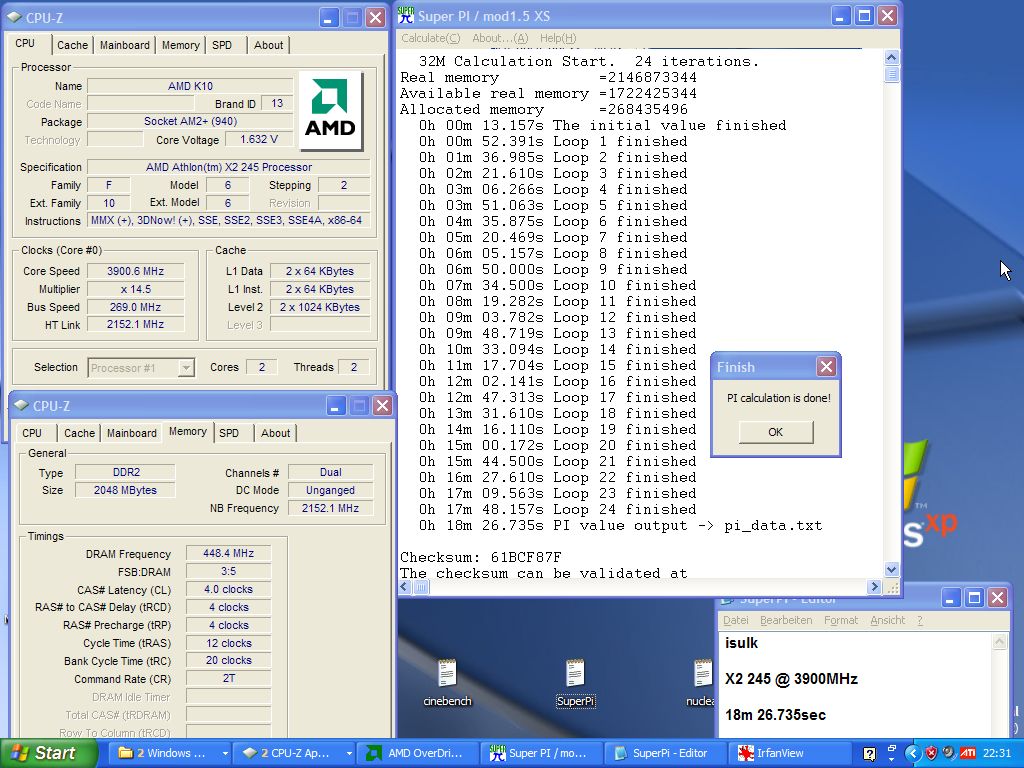This screenshot has height=768, width=1024.
Task: Expand the Windows group taskbar dropdown arrow
Action: pyautogui.click(x=225, y=753)
